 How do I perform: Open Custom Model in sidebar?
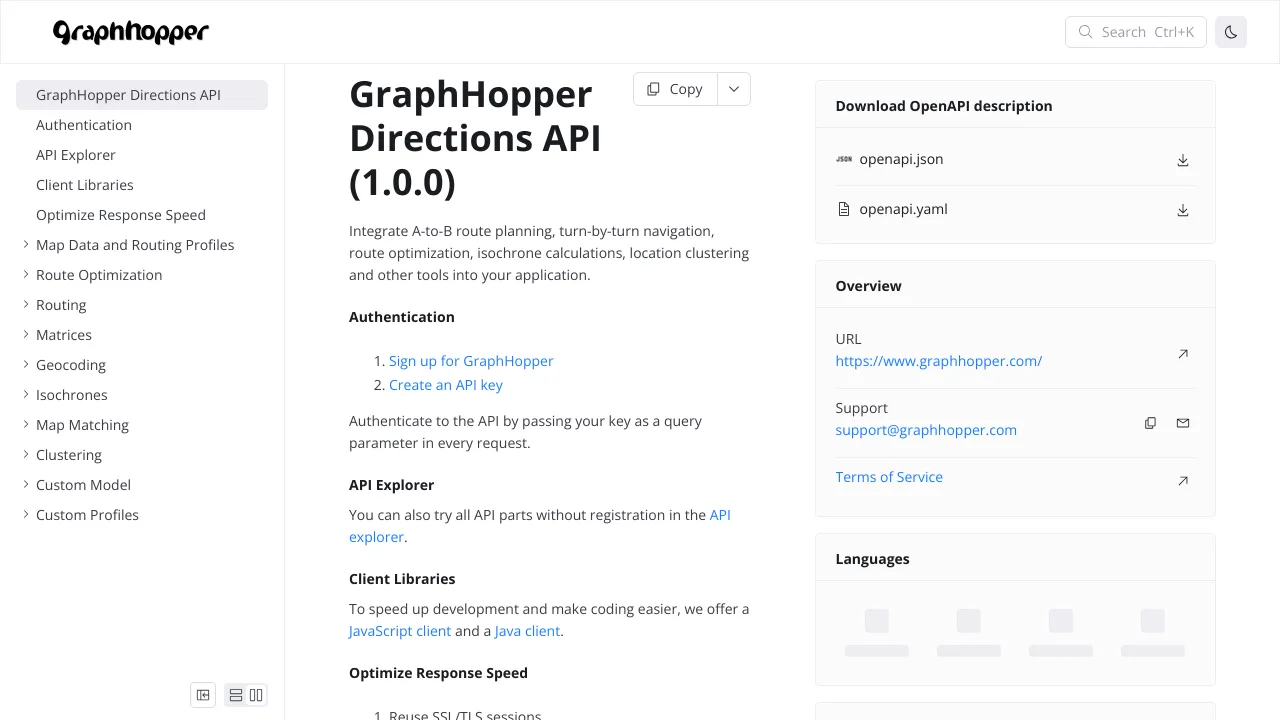(142, 485)
